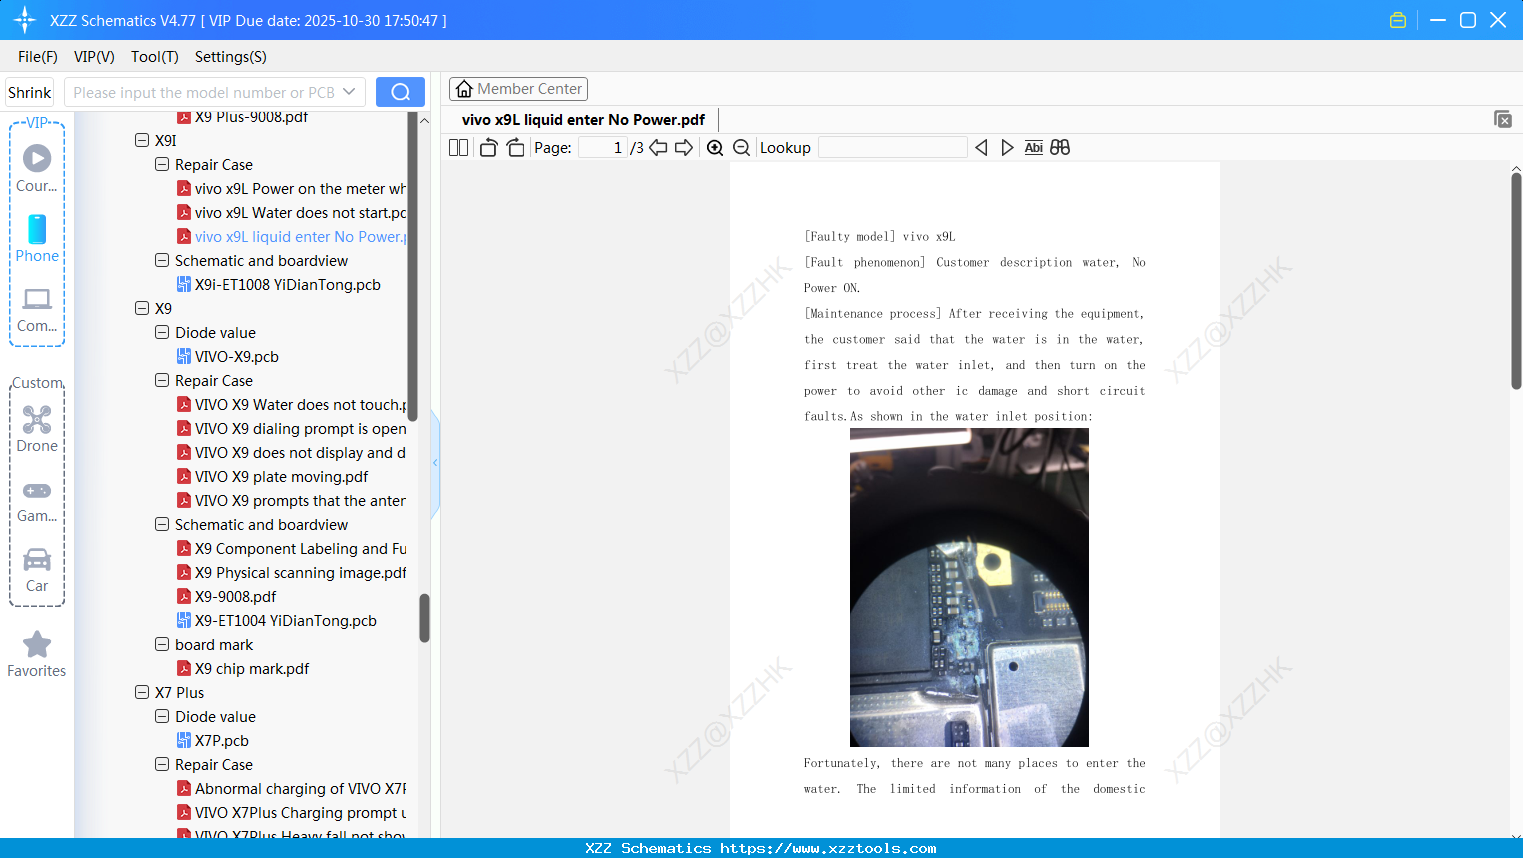The width and height of the screenshot is (1523, 858).
Task: Open VIVO X9 dialing prompt repair case
Action: (x=292, y=428)
